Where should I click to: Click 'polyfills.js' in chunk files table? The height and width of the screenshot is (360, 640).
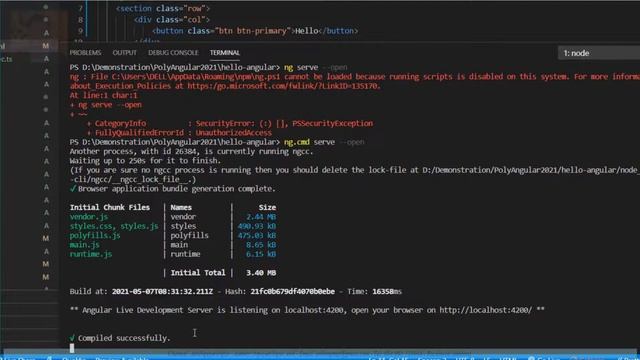tap(95, 236)
